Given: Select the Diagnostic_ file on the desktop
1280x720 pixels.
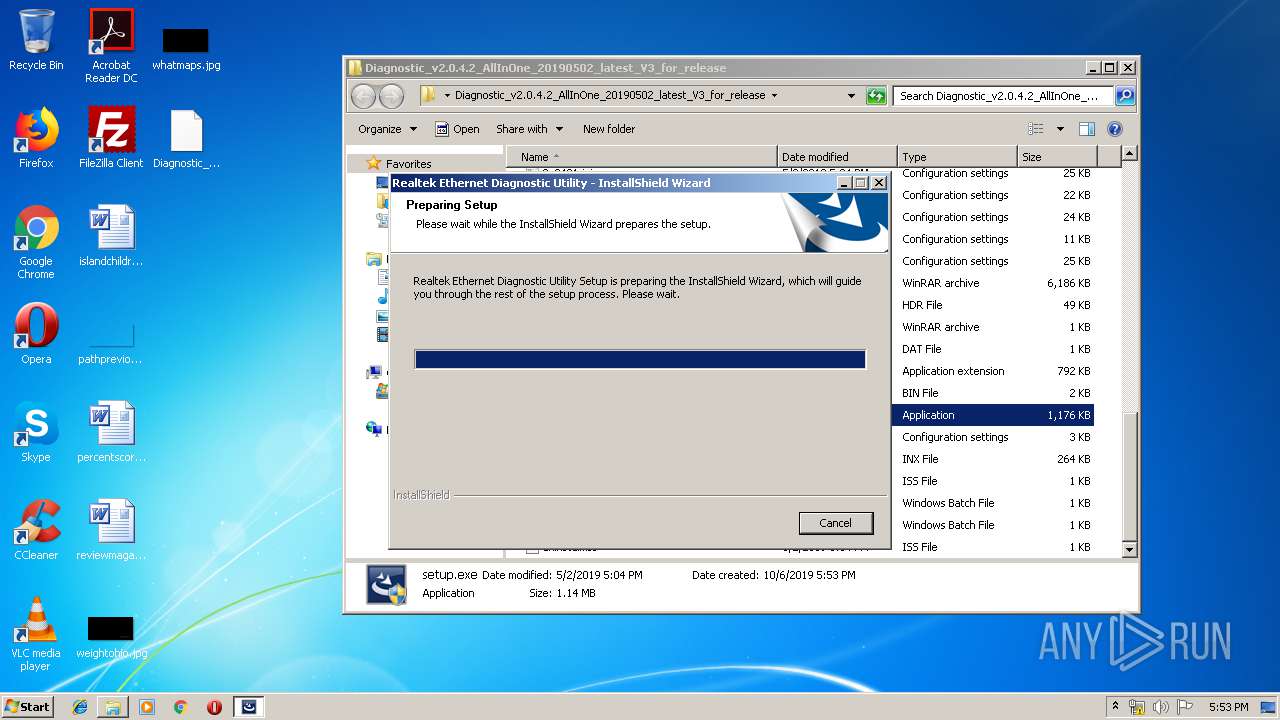Looking at the screenshot, I should (x=186, y=138).
